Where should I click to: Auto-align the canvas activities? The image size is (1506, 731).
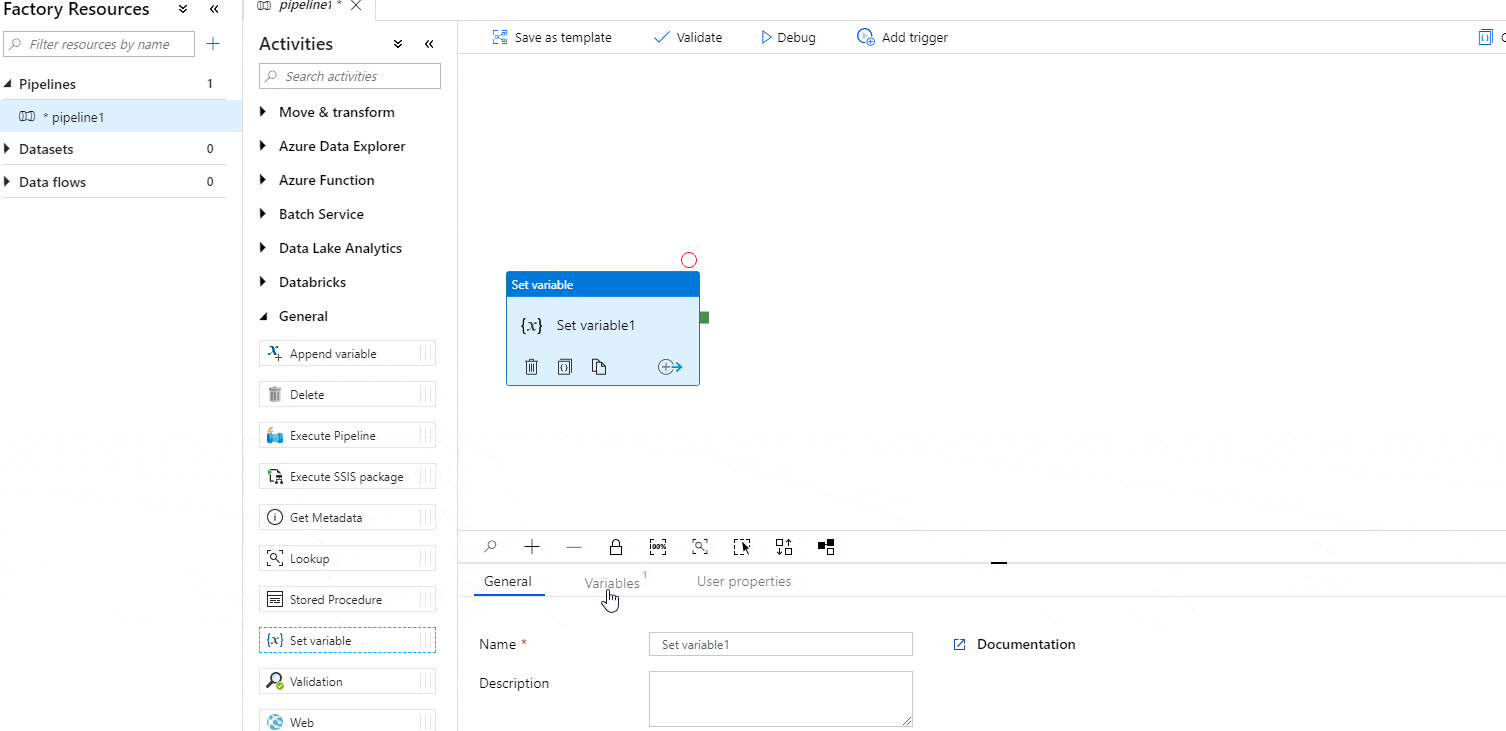point(784,547)
